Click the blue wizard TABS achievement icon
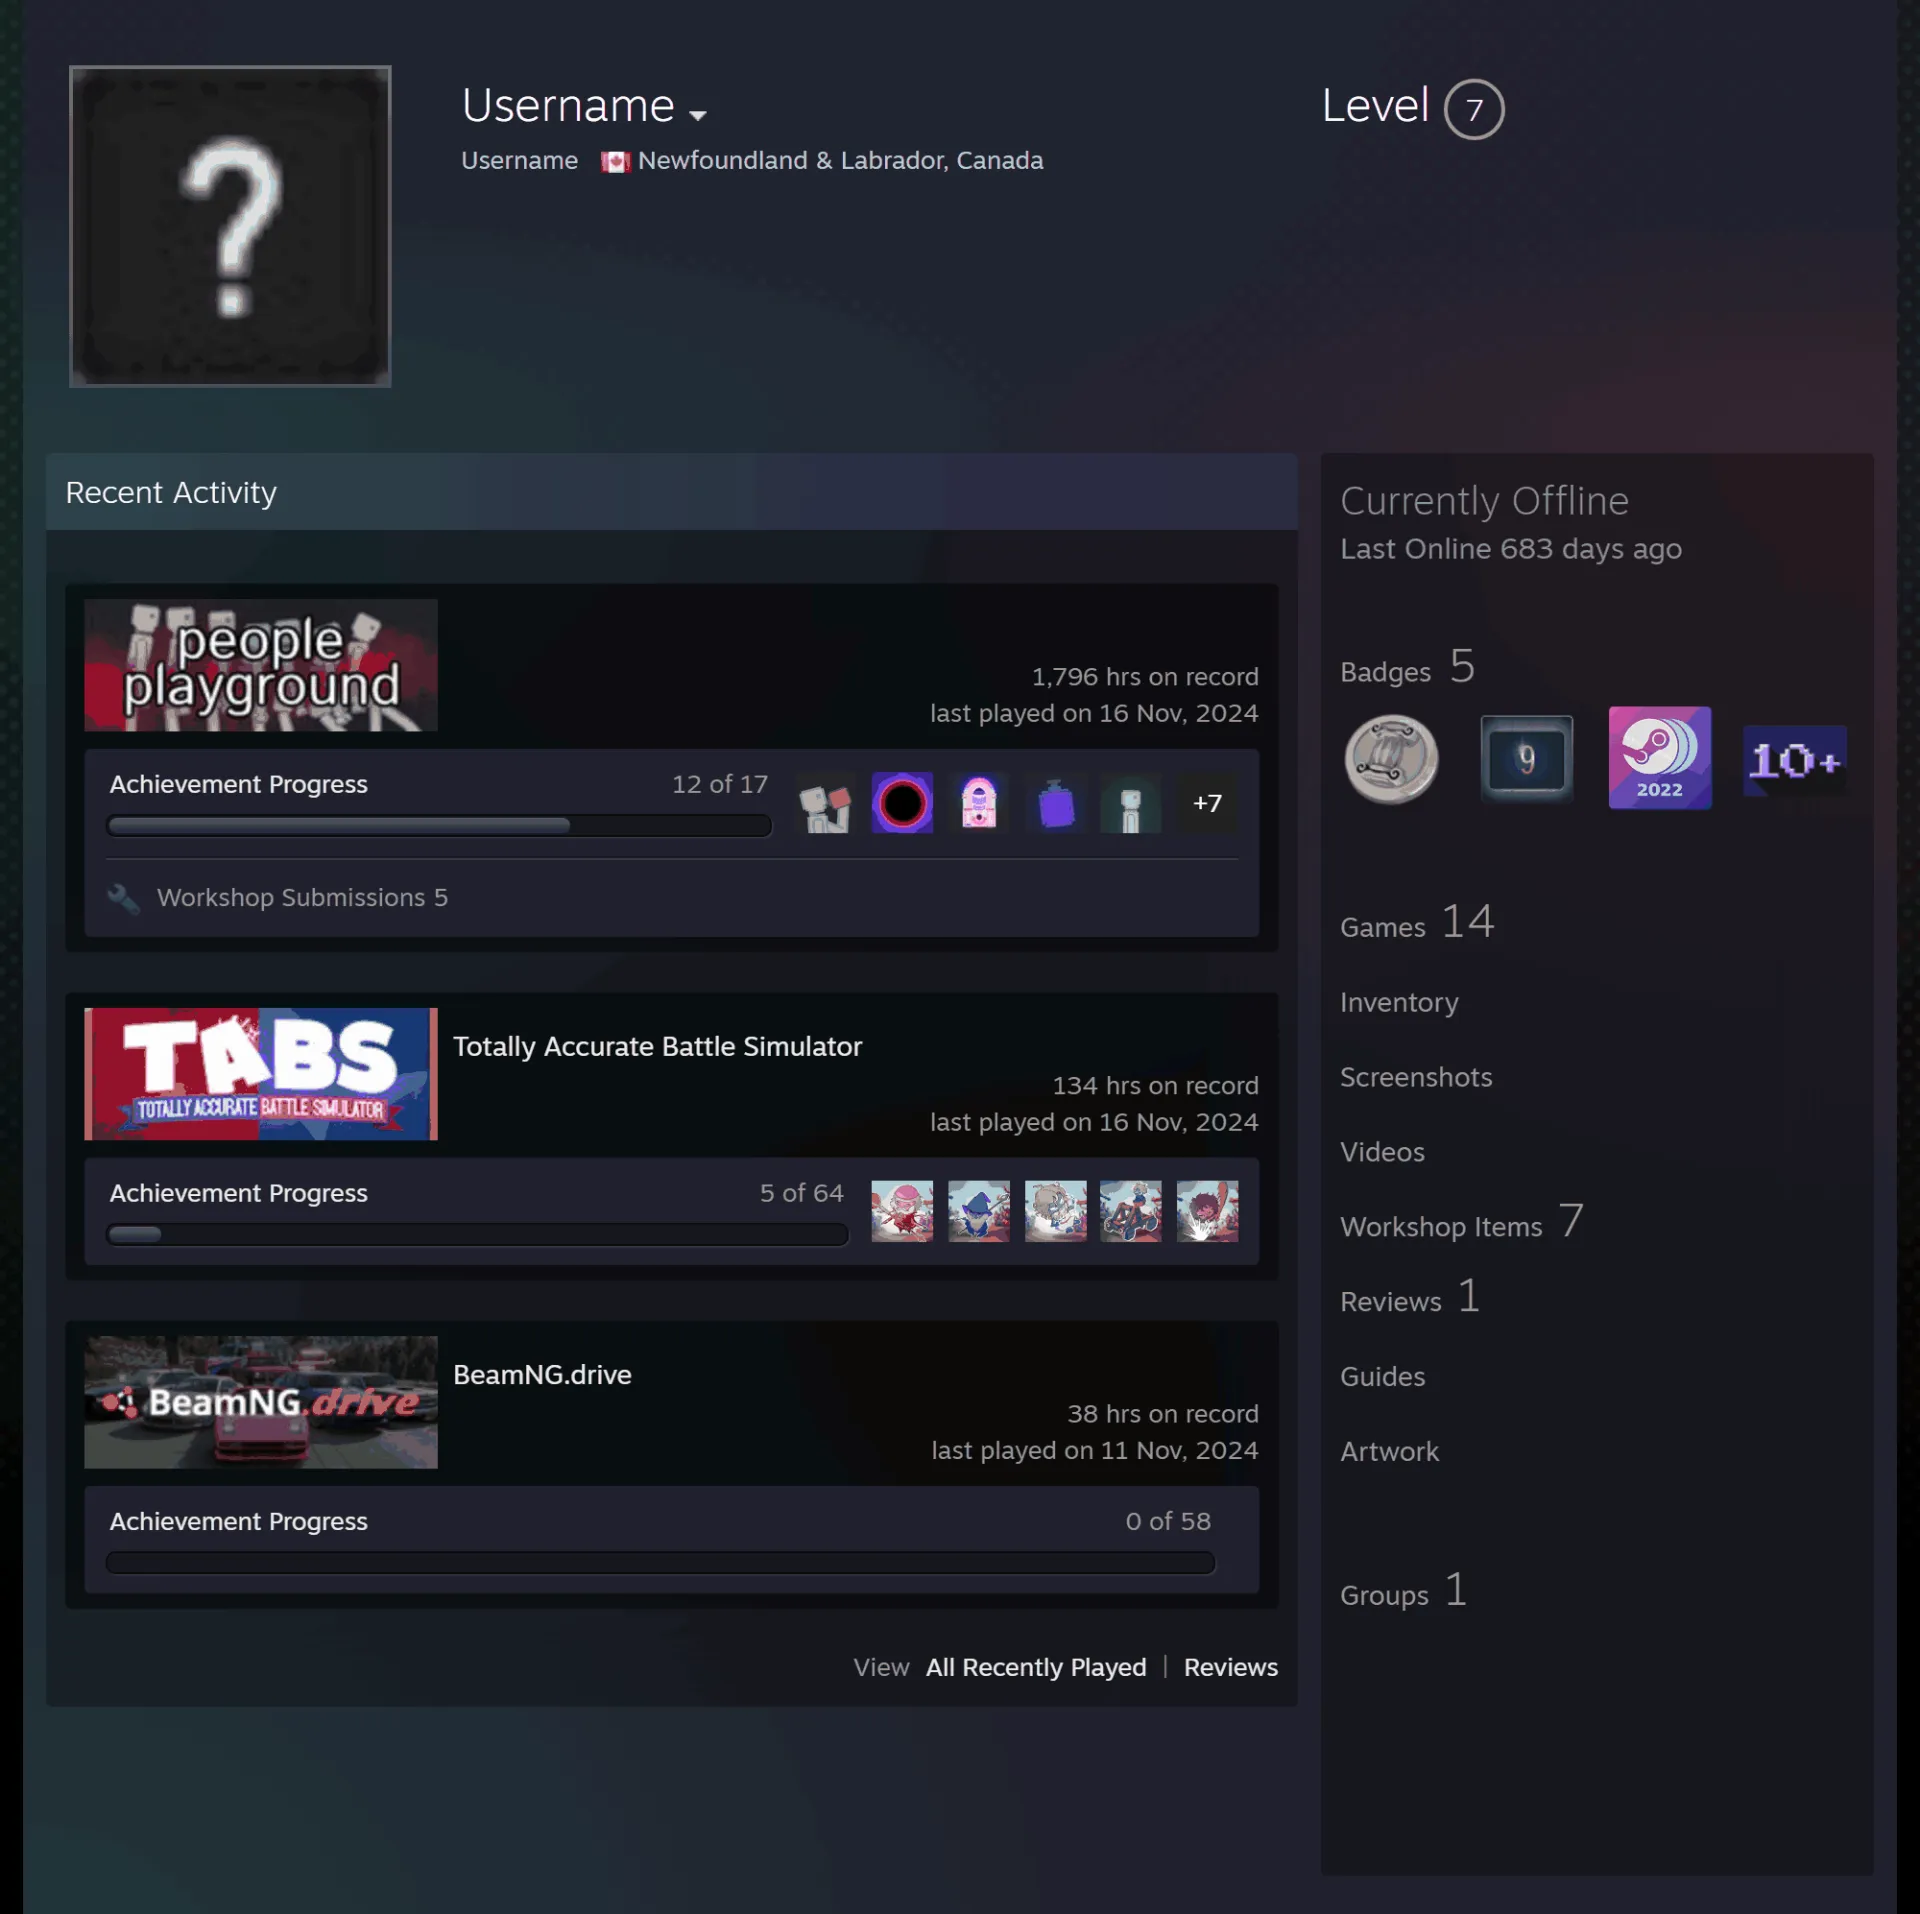Screen dimensions: 1920x1914 click(979, 1211)
